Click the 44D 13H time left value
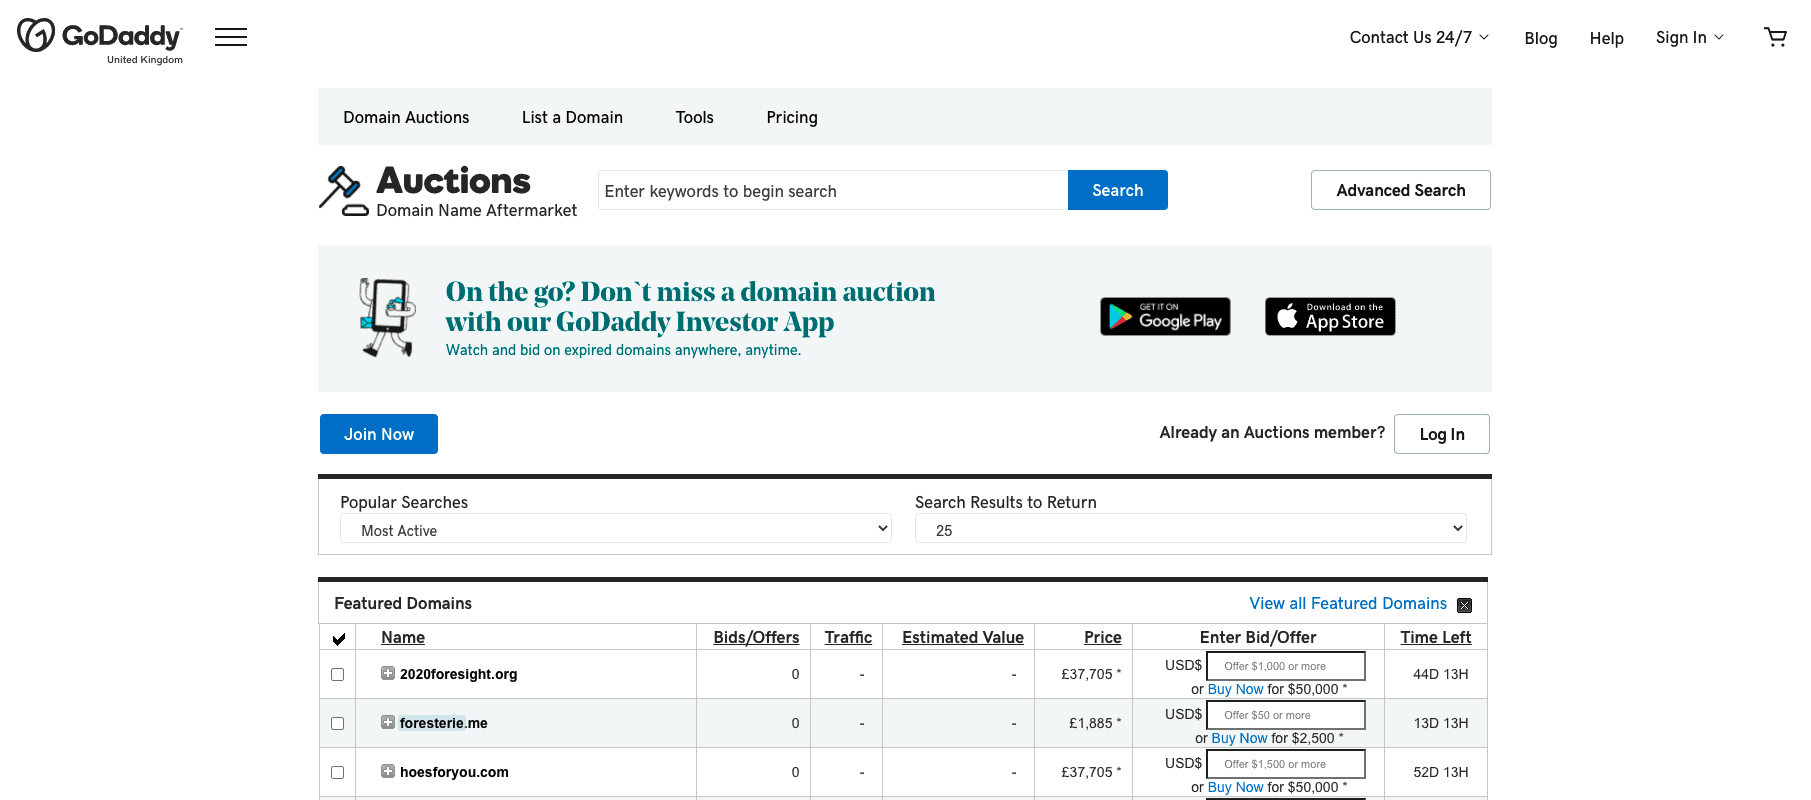The width and height of the screenshot is (1811, 800). (x=1440, y=674)
